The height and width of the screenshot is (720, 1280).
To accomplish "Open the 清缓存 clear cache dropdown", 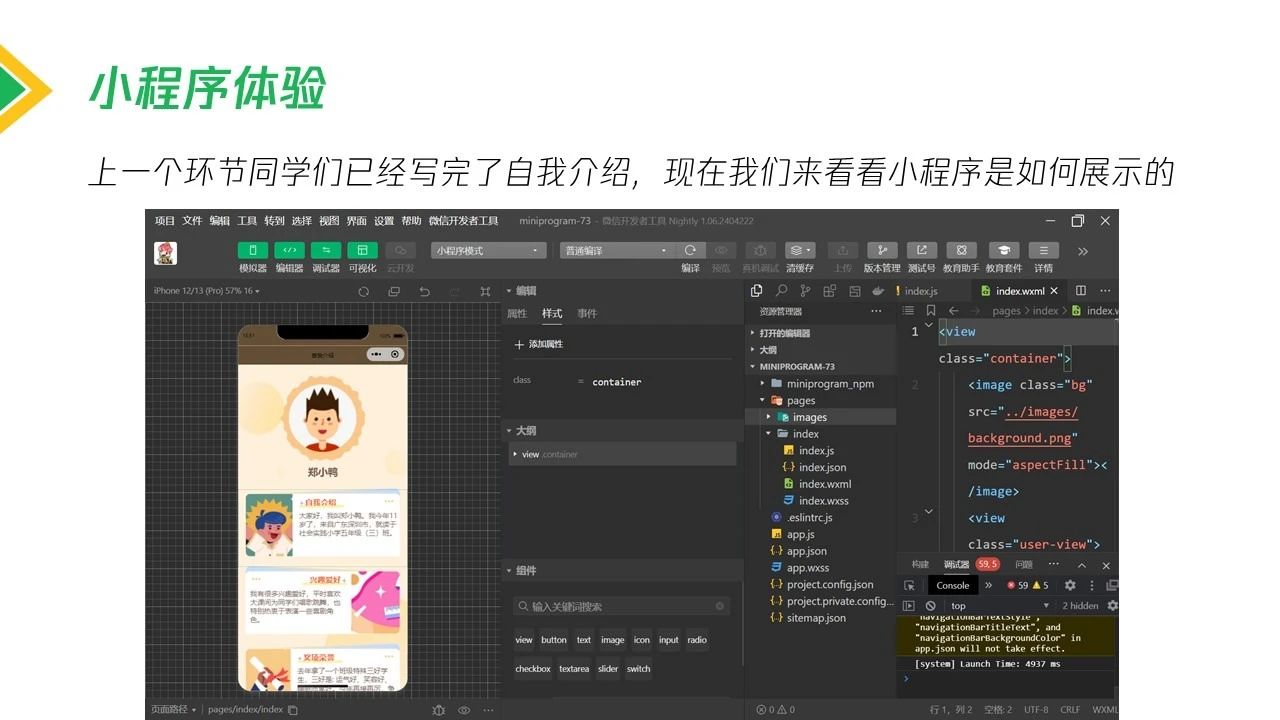I will (x=800, y=250).
